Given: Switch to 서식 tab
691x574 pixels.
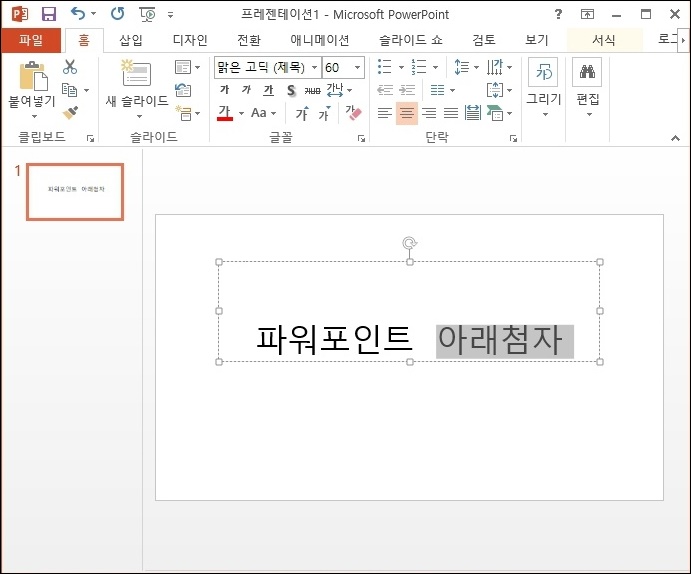Looking at the screenshot, I should pyautogui.click(x=604, y=40).
